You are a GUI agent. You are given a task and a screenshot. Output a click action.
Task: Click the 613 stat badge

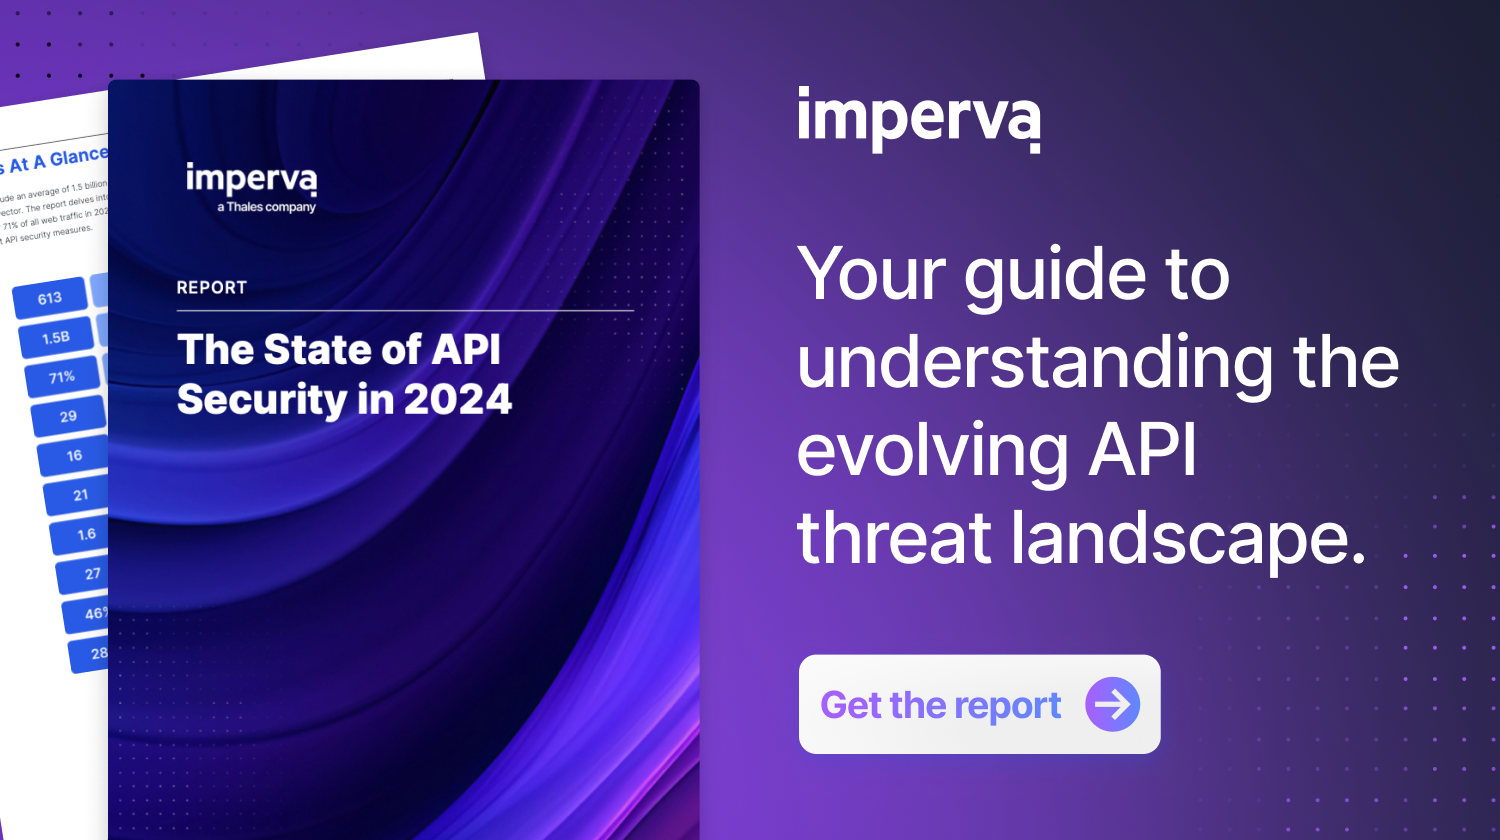tap(49, 299)
